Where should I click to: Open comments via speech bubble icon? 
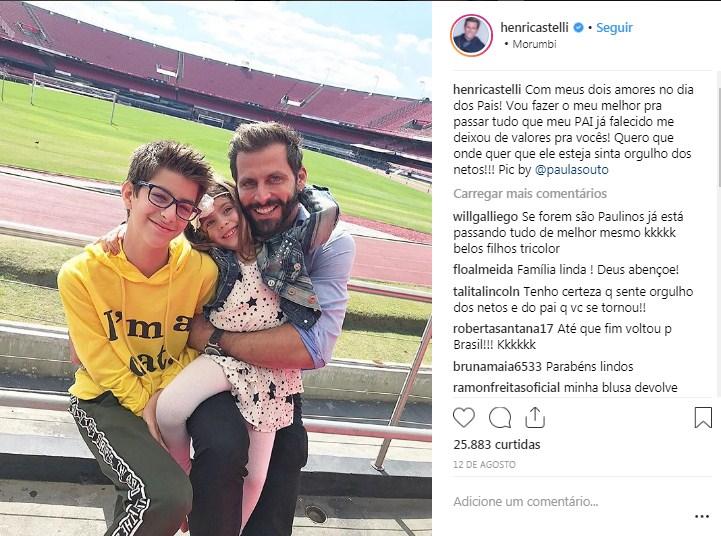click(x=500, y=417)
